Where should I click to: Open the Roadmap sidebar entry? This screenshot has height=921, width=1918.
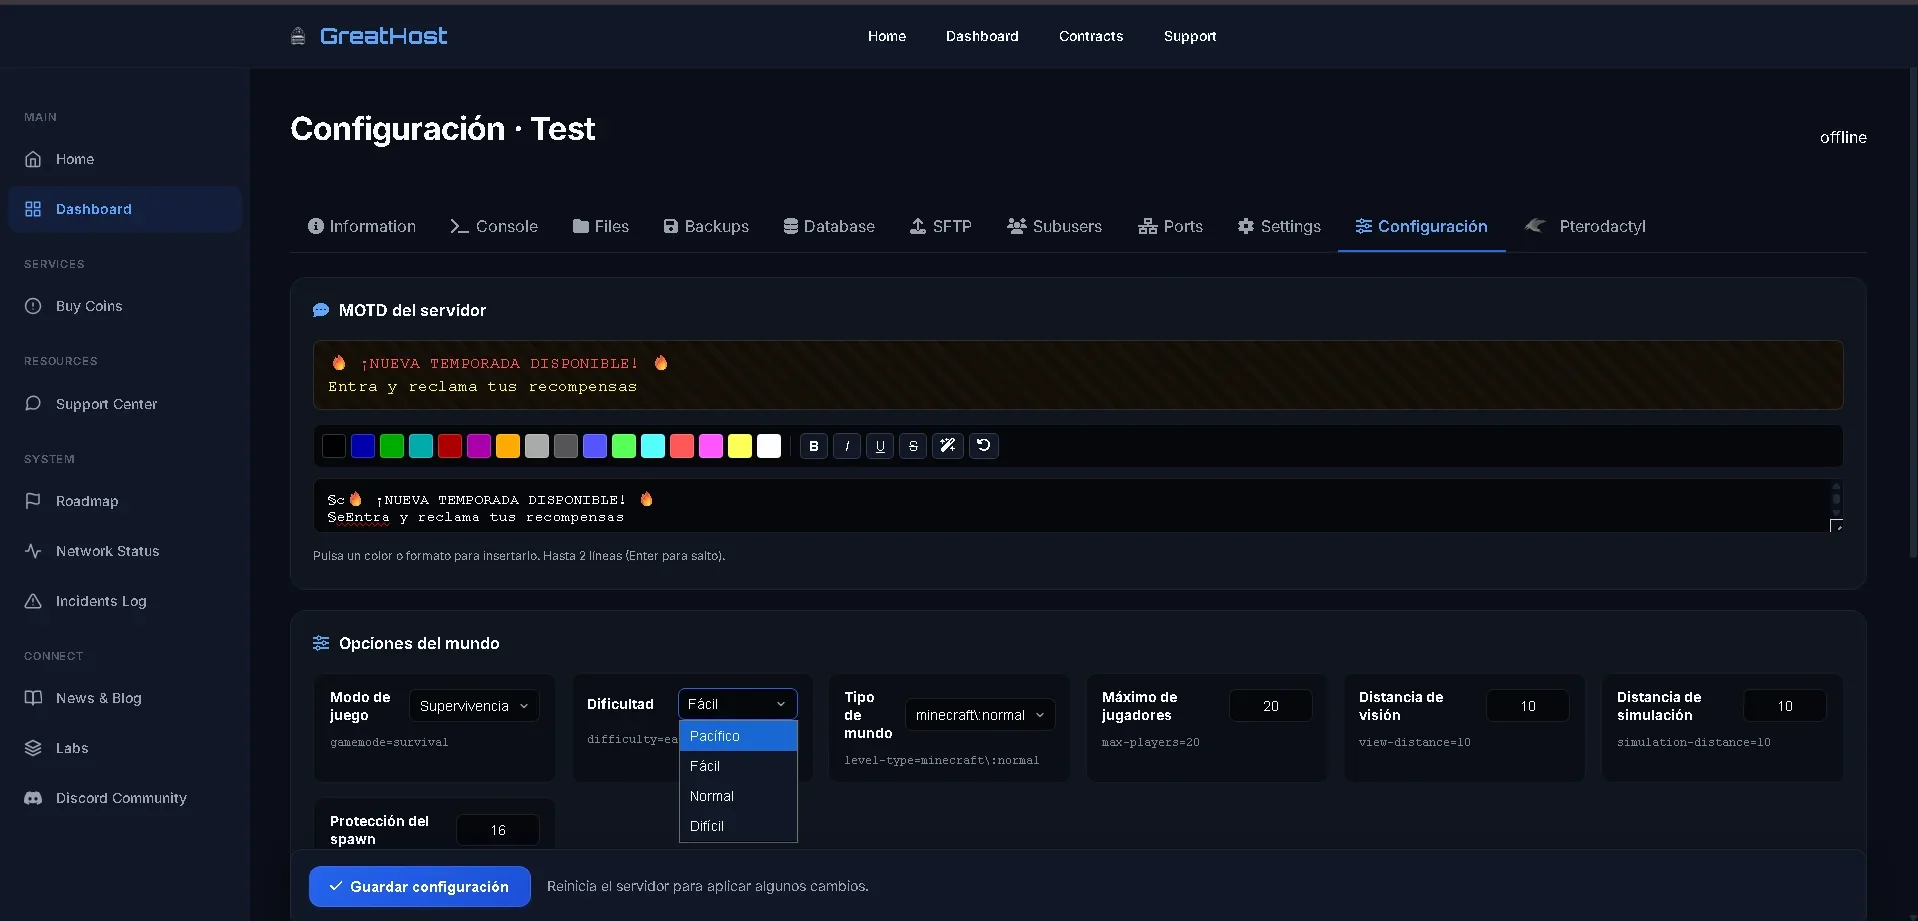87,501
